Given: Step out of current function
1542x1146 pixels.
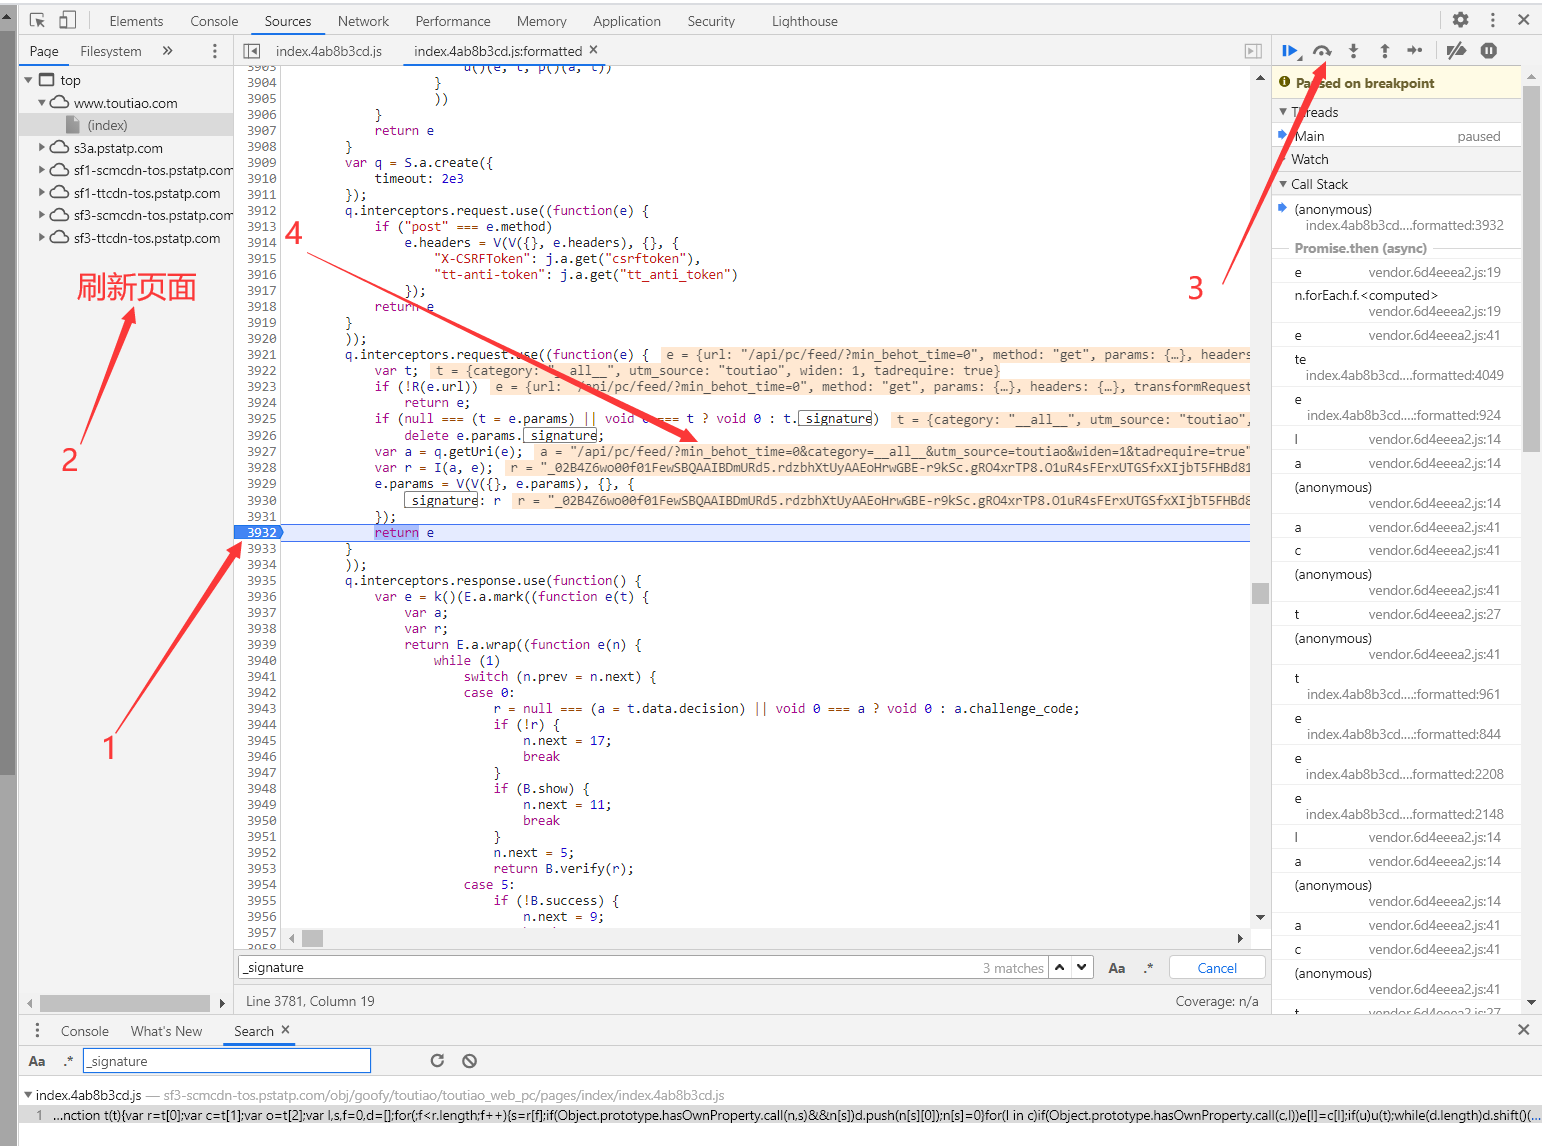Looking at the screenshot, I should pos(1385,51).
